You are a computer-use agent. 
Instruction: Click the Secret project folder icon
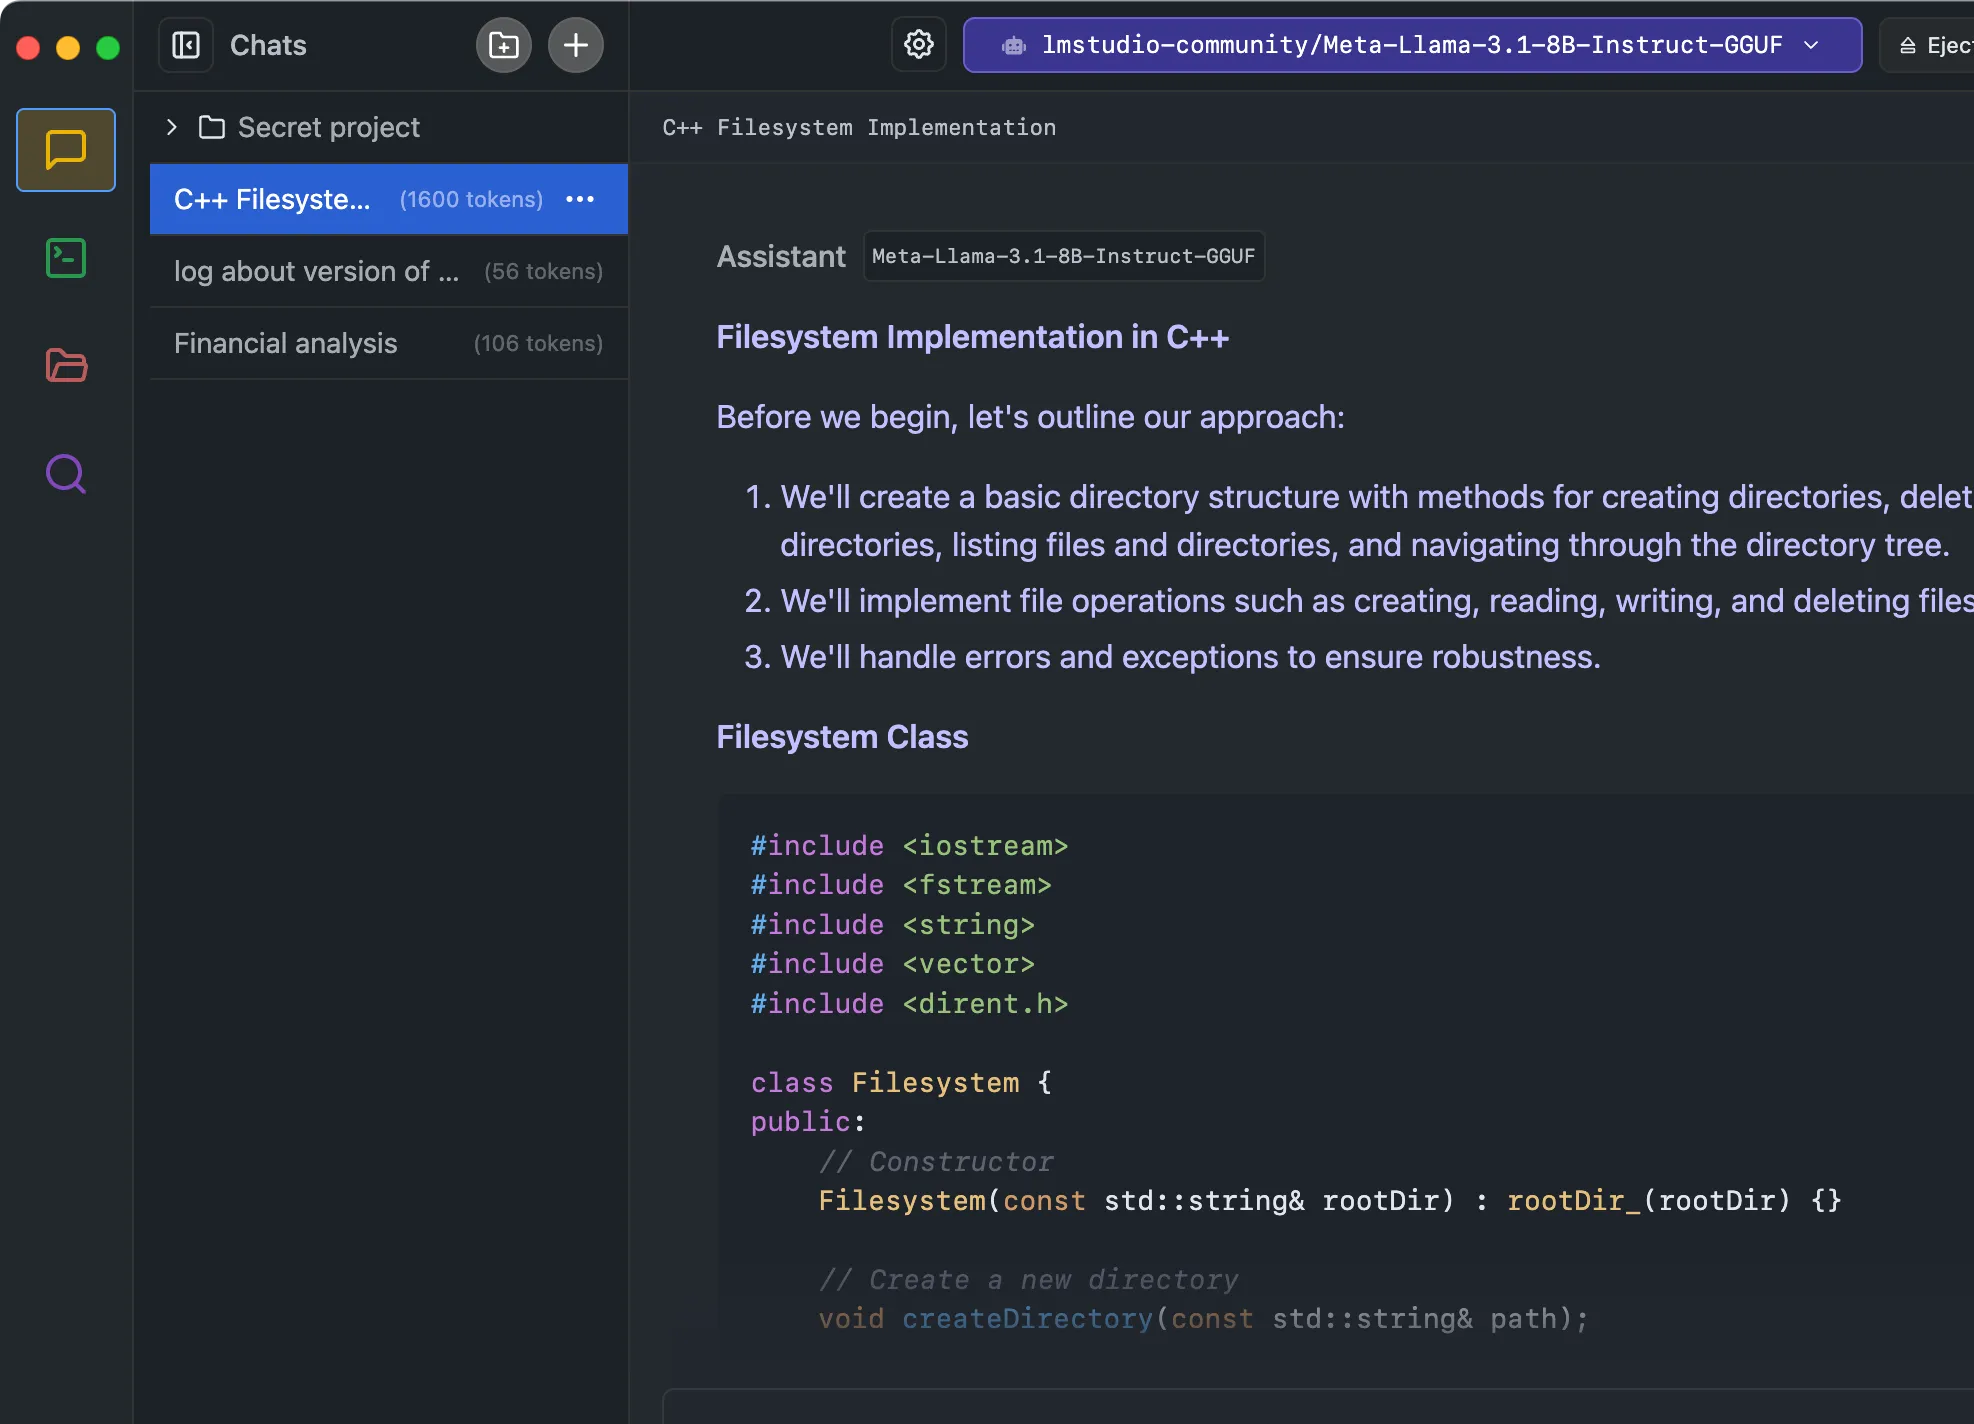(212, 127)
